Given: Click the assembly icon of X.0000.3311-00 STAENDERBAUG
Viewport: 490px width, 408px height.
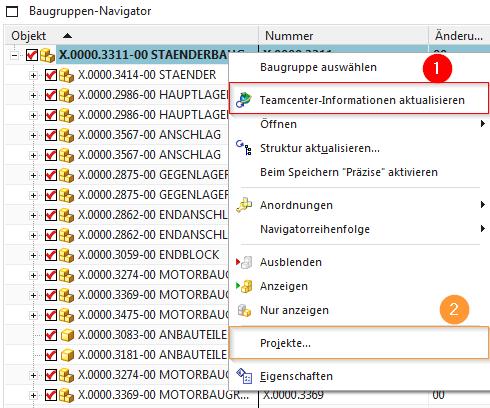Looking at the screenshot, I should [x=47, y=55].
